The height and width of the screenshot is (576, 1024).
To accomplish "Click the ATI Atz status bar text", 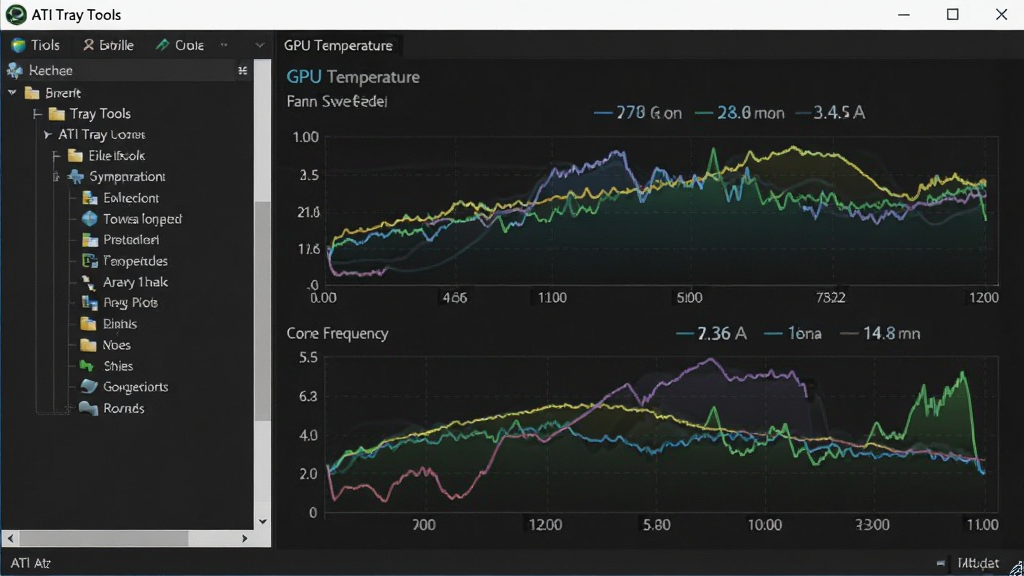I will [x=30, y=563].
